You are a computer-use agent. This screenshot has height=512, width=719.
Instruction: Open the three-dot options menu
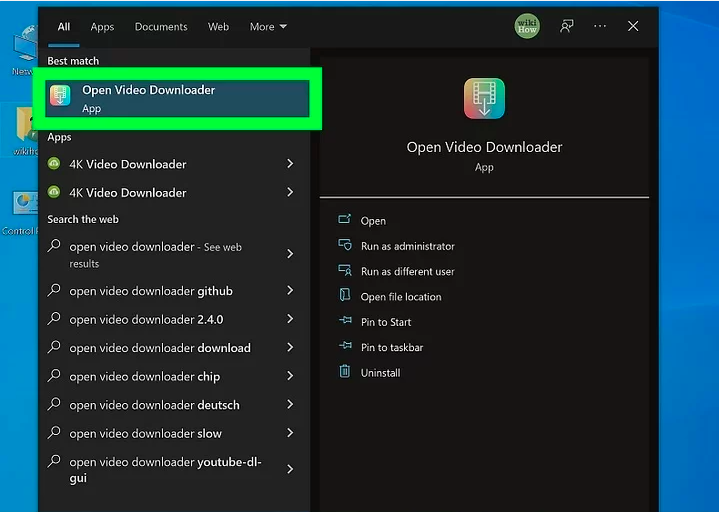(600, 26)
